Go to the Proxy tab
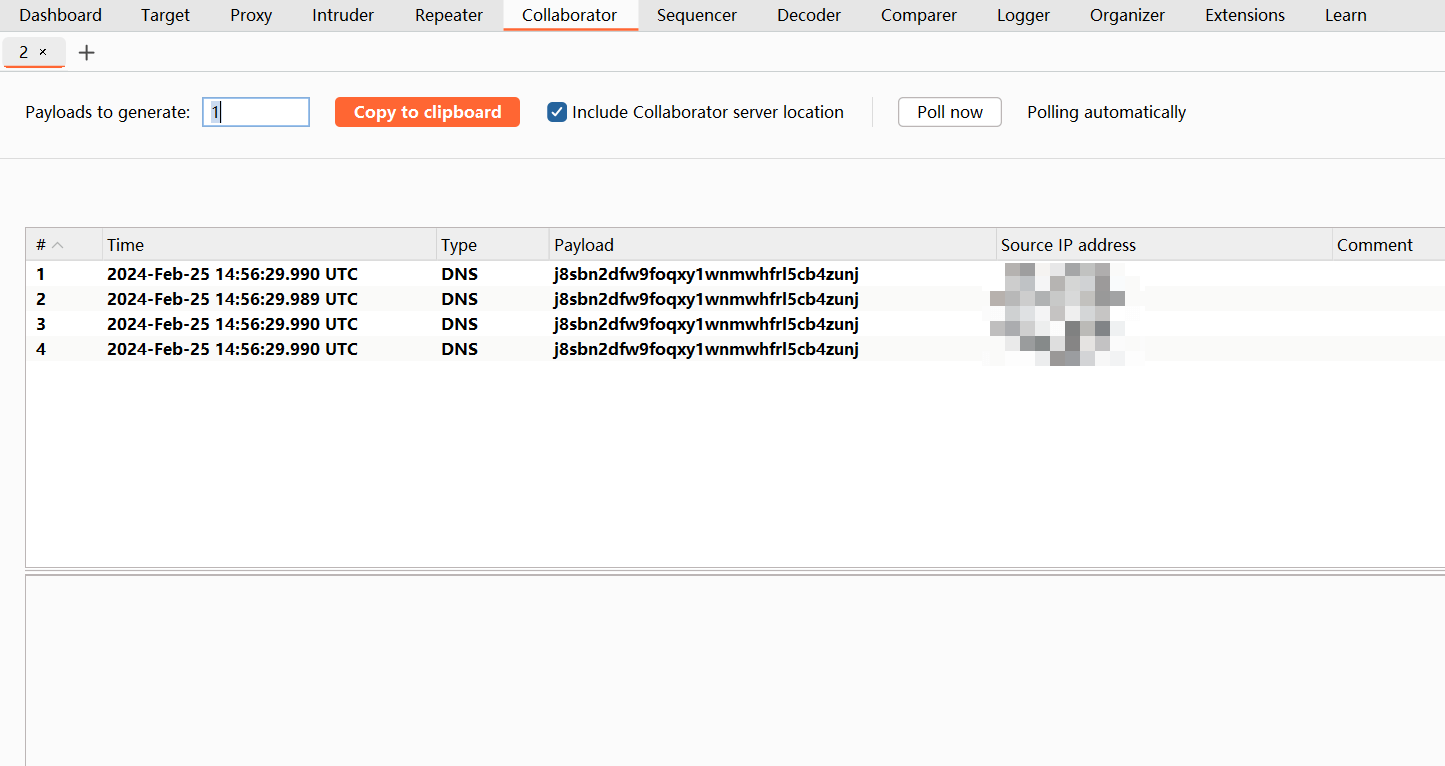The image size is (1445, 766). click(x=251, y=15)
